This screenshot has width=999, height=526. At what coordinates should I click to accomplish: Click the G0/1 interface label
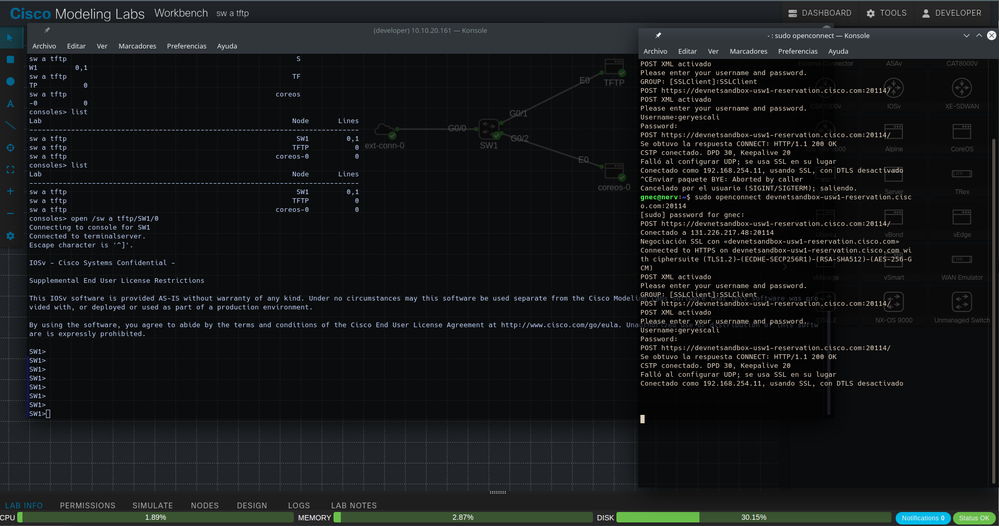[518, 113]
